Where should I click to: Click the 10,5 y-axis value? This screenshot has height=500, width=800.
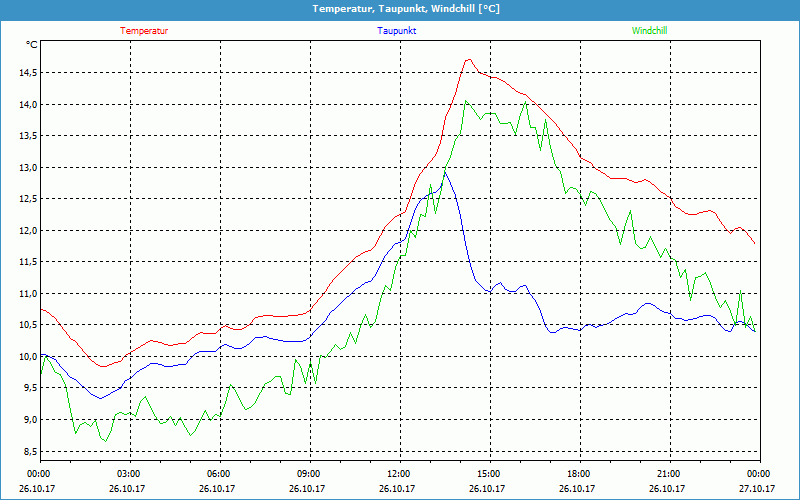(x=28, y=325)
